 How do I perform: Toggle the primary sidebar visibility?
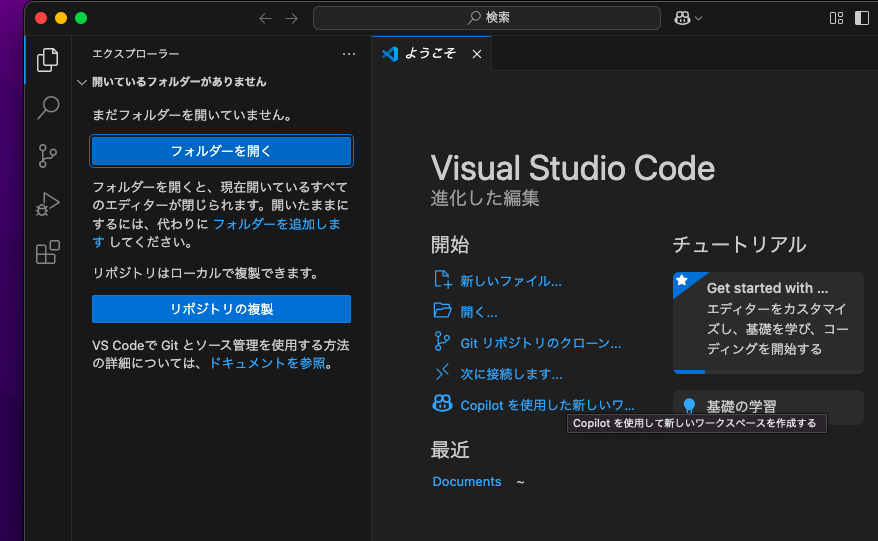(x=861, y=18)
